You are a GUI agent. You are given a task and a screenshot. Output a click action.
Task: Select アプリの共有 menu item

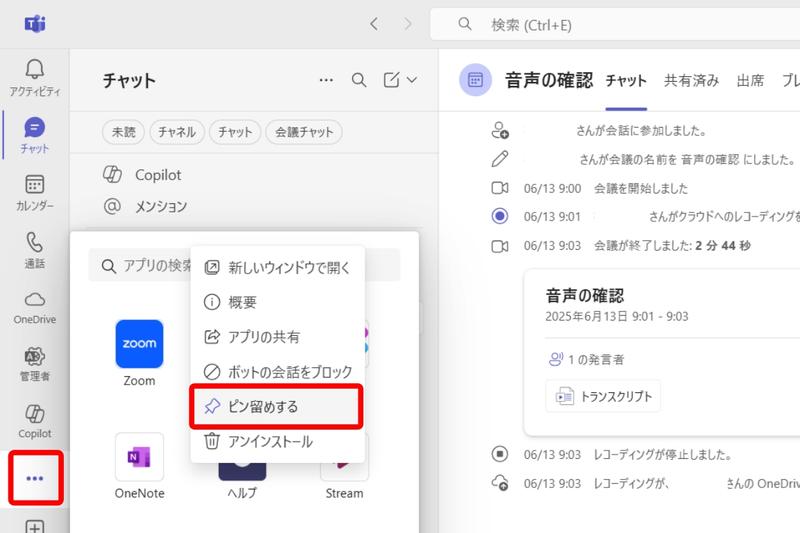278,337
